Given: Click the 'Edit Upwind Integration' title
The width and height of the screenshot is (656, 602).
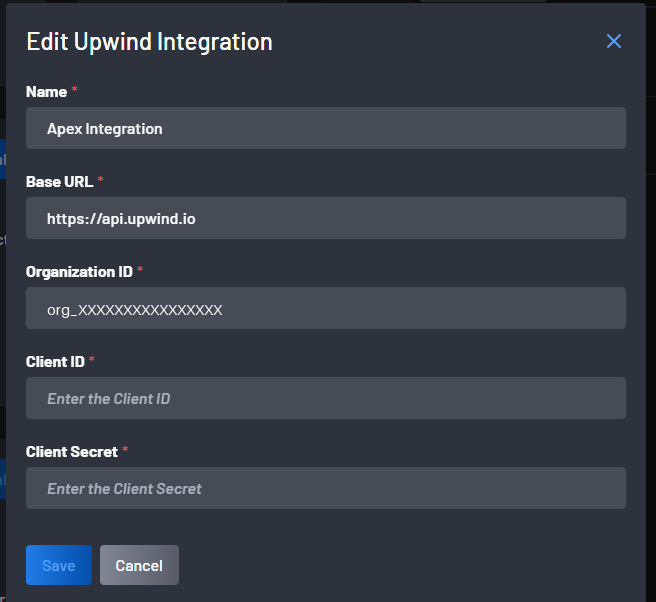Looking at the screenshot, I should tap(149, 42).
